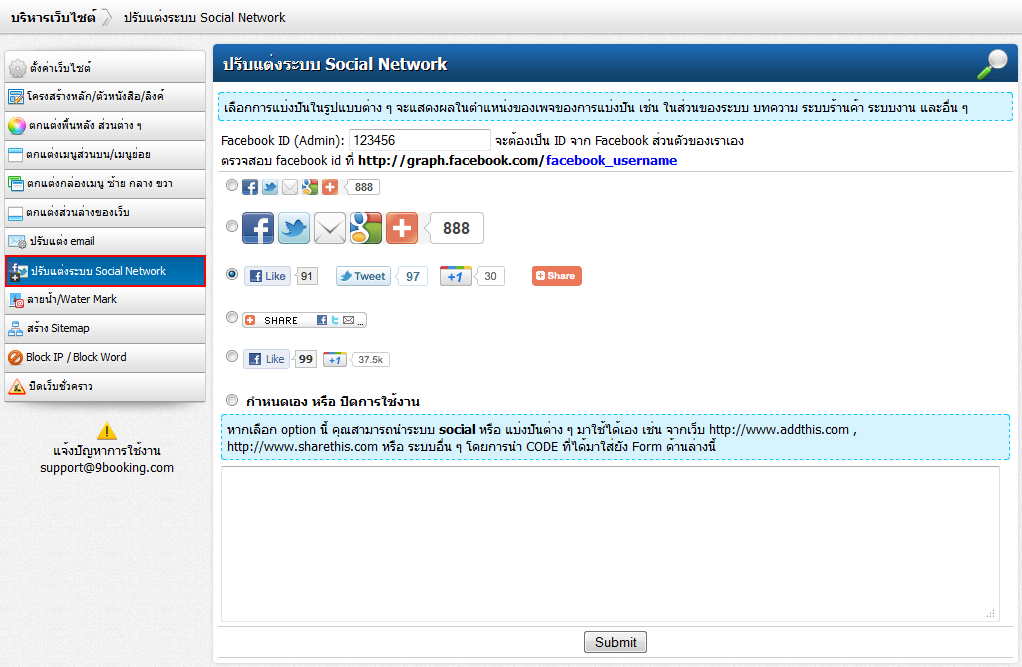1022x667 pixels.
Task: Click the Facebook Like button showing 99
Action: click(267, 359)
